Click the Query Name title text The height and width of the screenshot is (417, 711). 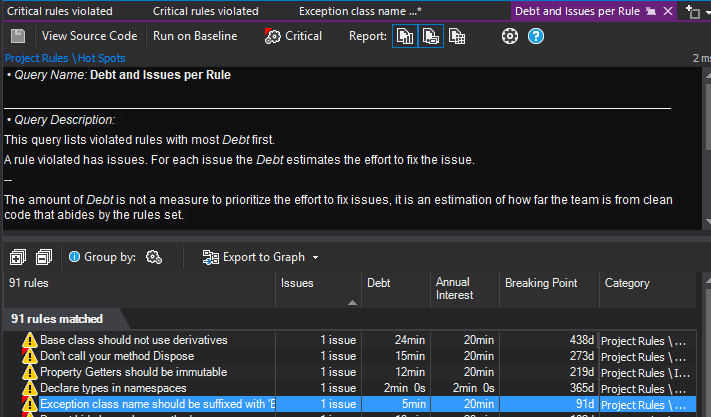[160, 75]
